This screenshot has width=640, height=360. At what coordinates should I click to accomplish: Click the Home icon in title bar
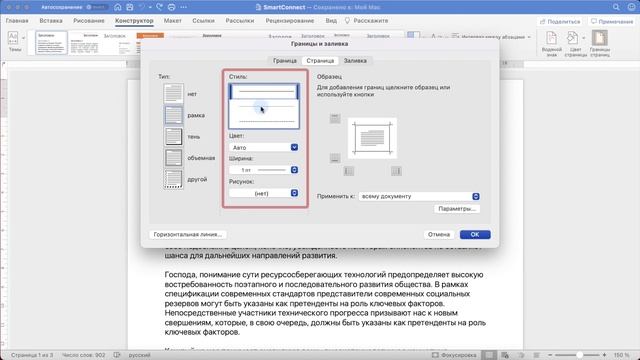pyautogui.click(x=118, y=7)
